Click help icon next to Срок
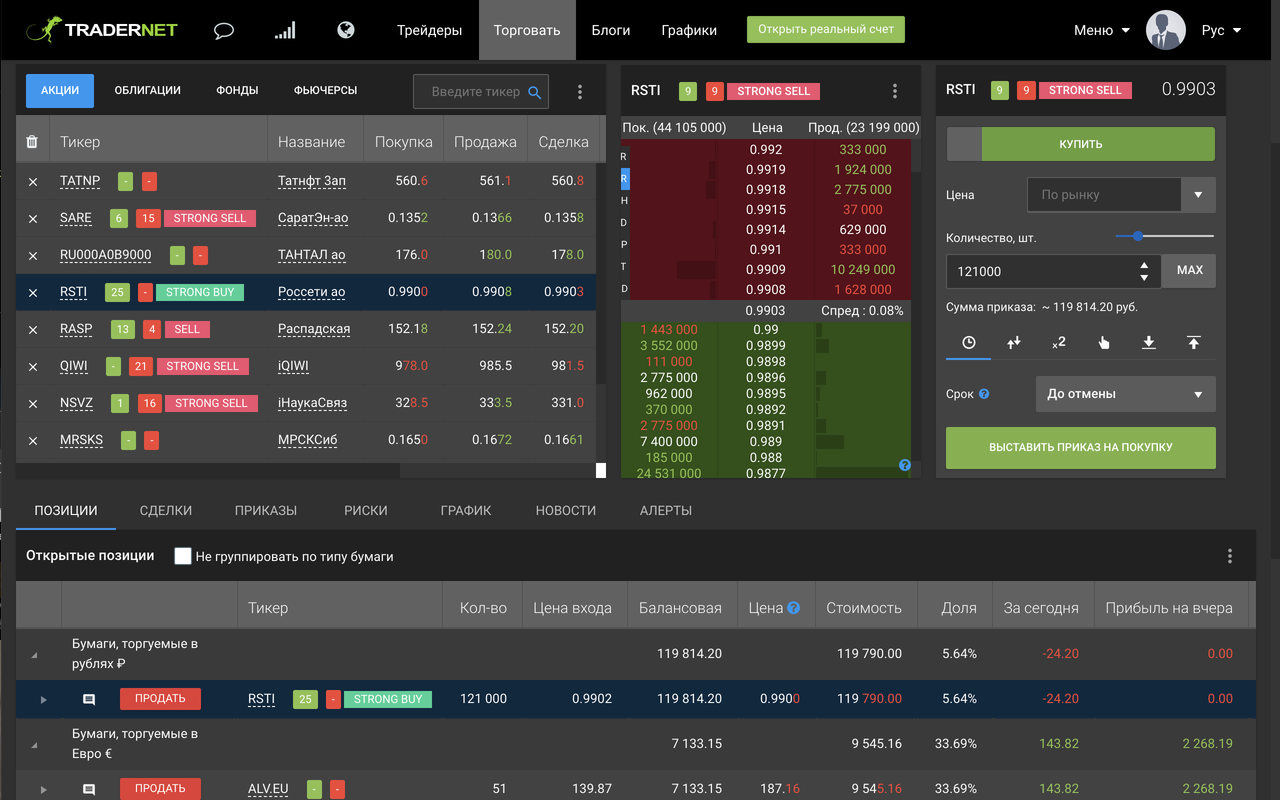This screenshot has height=800, width=1280. point(984,394)
